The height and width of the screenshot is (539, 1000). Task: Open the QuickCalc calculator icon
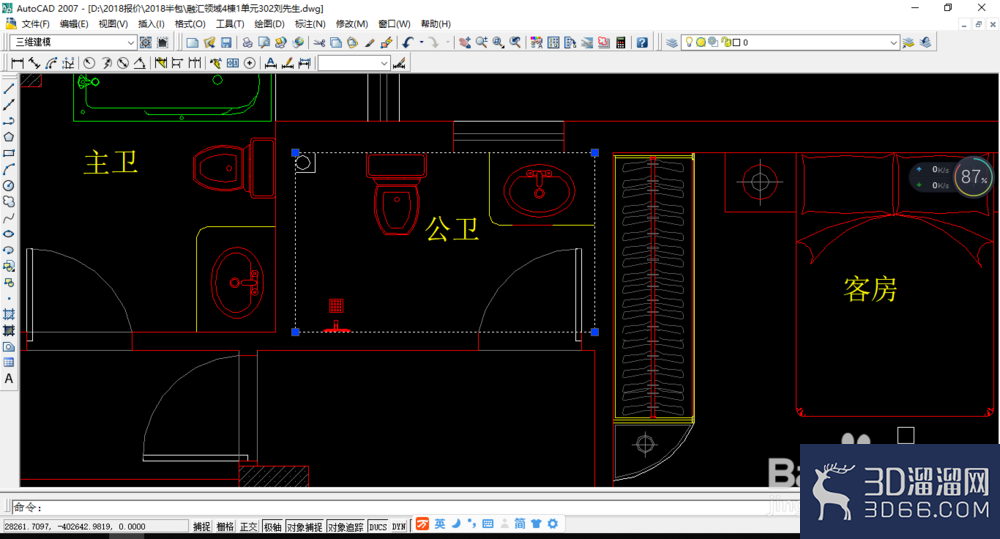tap(621, 43)
